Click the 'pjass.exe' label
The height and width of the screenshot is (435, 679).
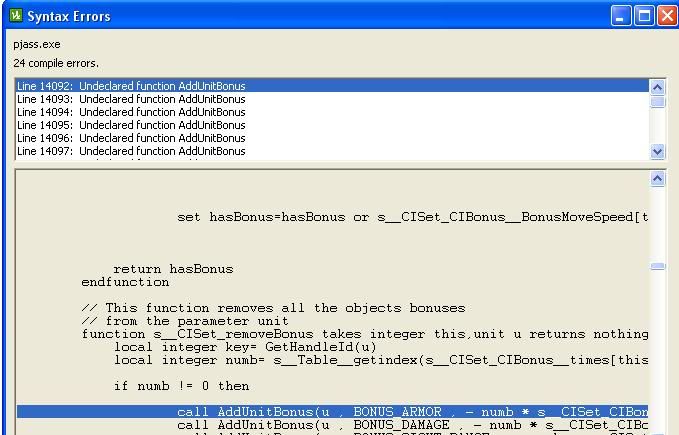[37, 44]
